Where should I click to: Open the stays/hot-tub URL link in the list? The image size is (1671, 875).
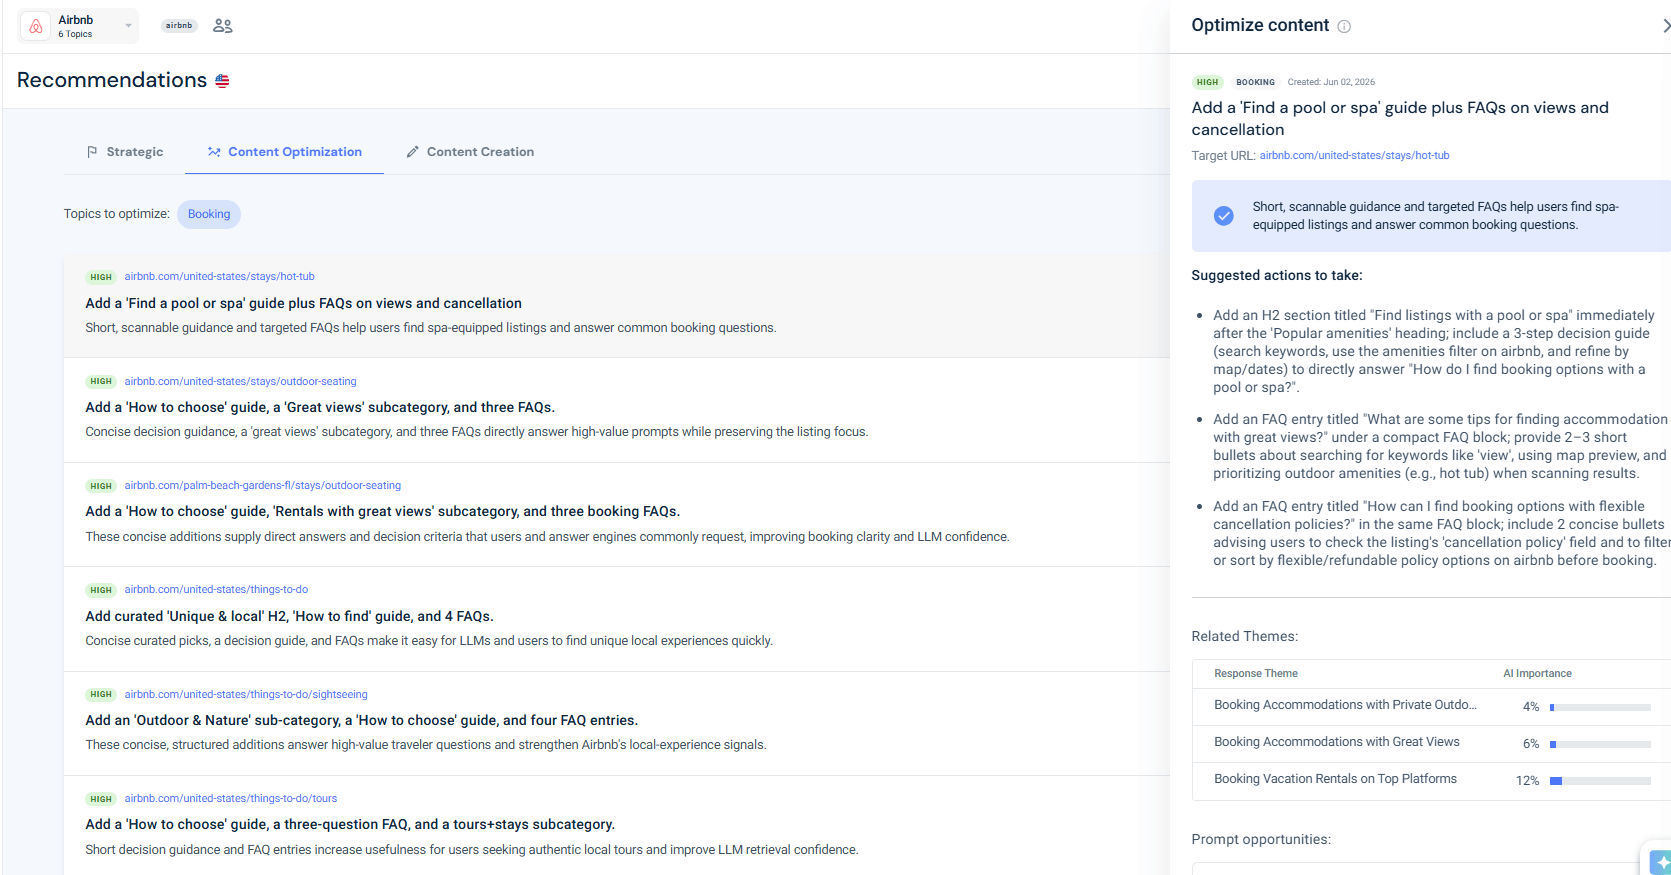[x=219, y=277]
